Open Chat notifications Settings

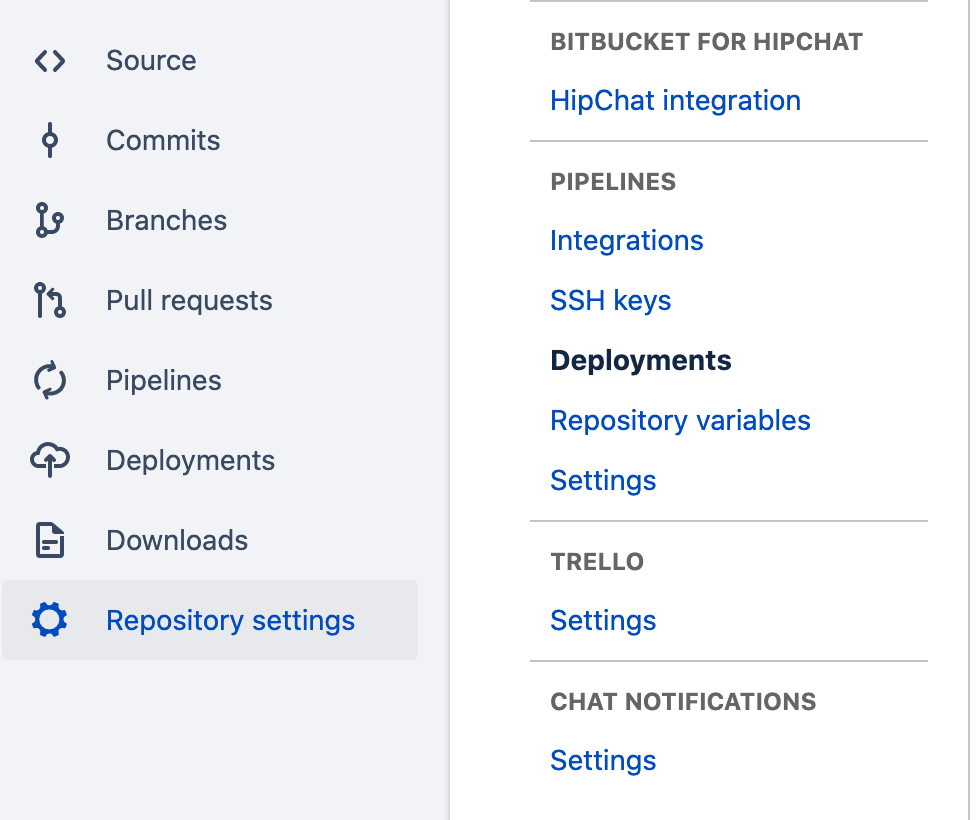tap(603, 760)
